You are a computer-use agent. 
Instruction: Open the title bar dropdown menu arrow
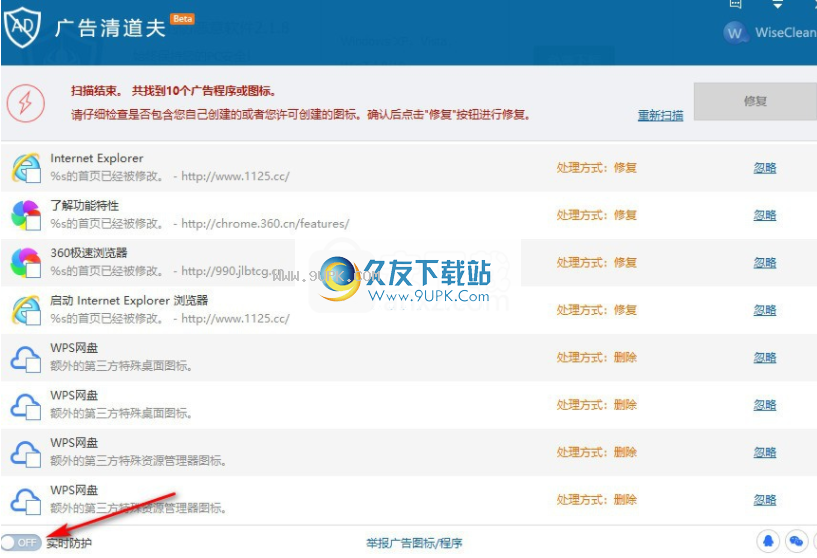pyautogui.click(x=777, y=4)
